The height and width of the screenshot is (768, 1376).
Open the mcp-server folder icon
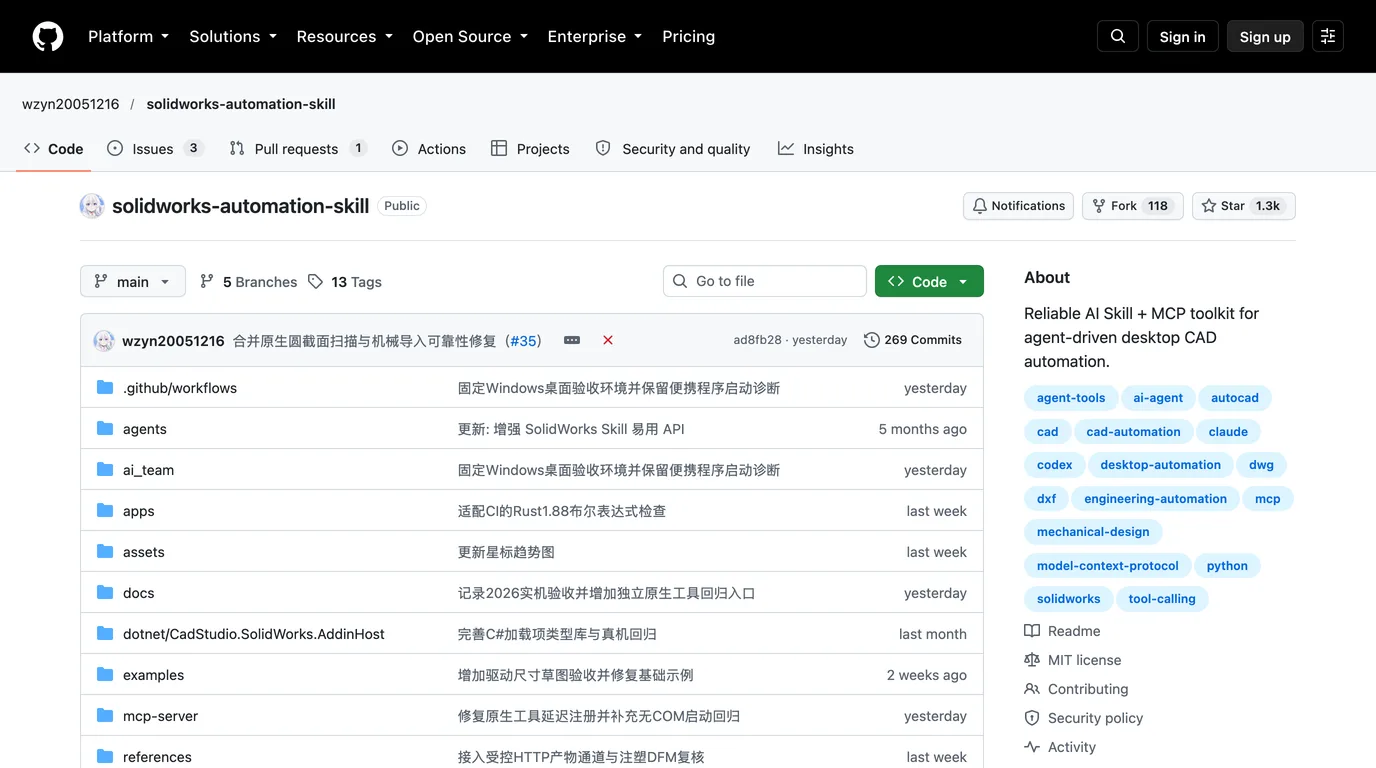(105, 716)
